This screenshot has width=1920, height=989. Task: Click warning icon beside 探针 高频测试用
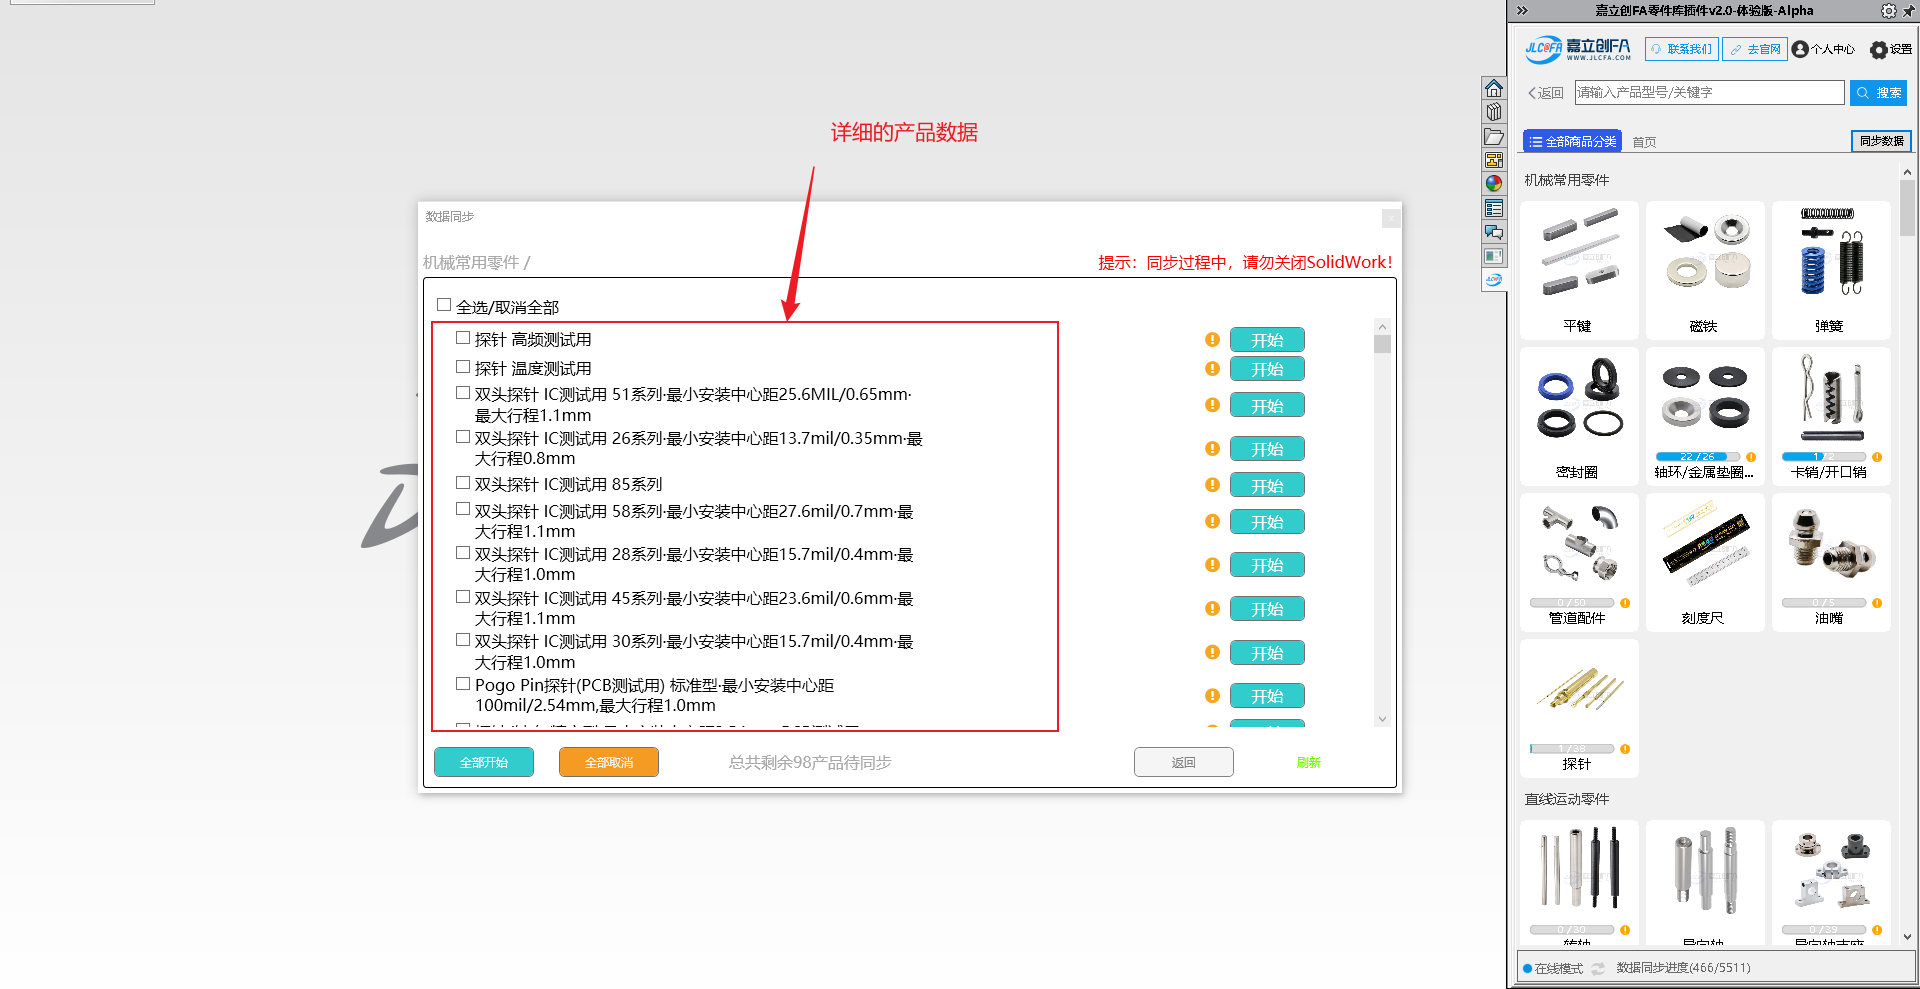pyautogui.click(x=1212, y=340)
